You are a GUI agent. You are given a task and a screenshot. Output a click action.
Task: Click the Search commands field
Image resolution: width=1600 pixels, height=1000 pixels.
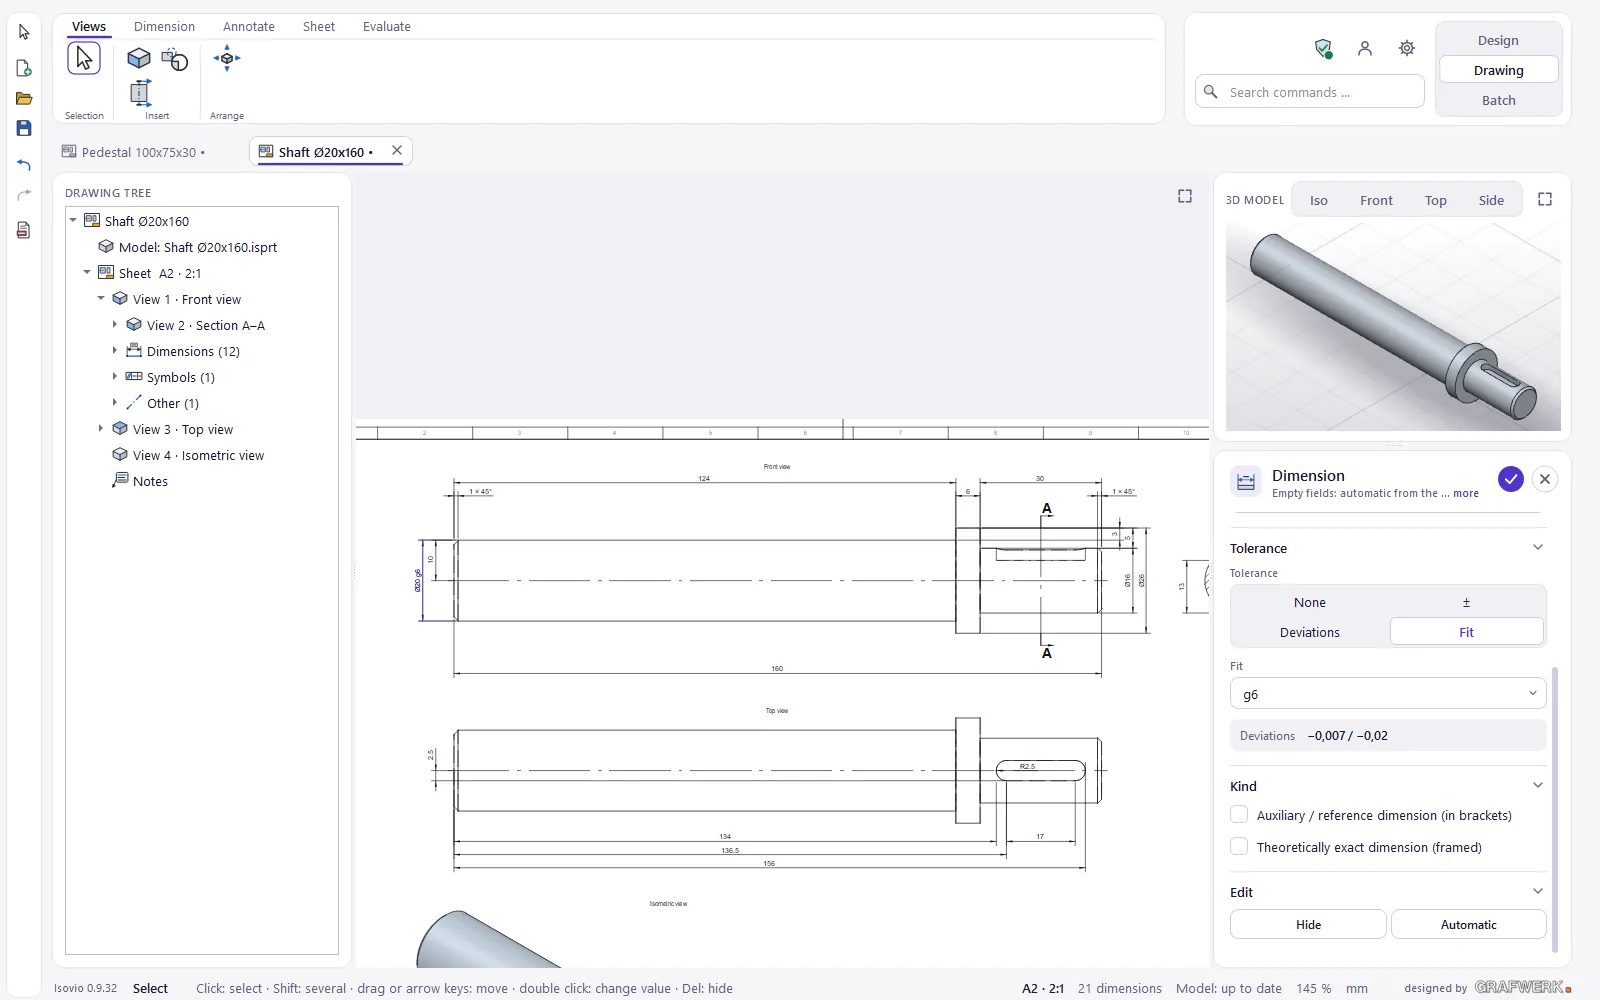pos(1310,92)
